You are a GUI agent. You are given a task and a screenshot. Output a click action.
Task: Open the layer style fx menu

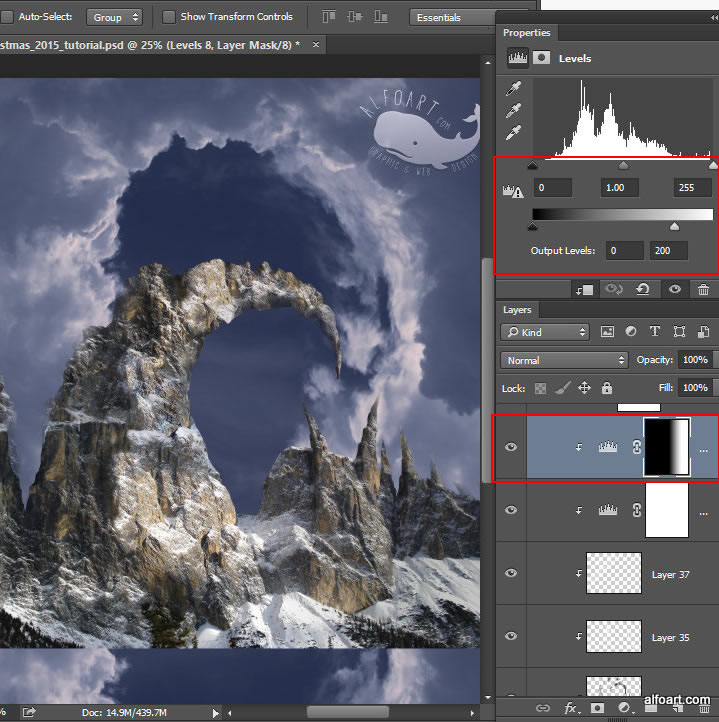click(571, 708)
